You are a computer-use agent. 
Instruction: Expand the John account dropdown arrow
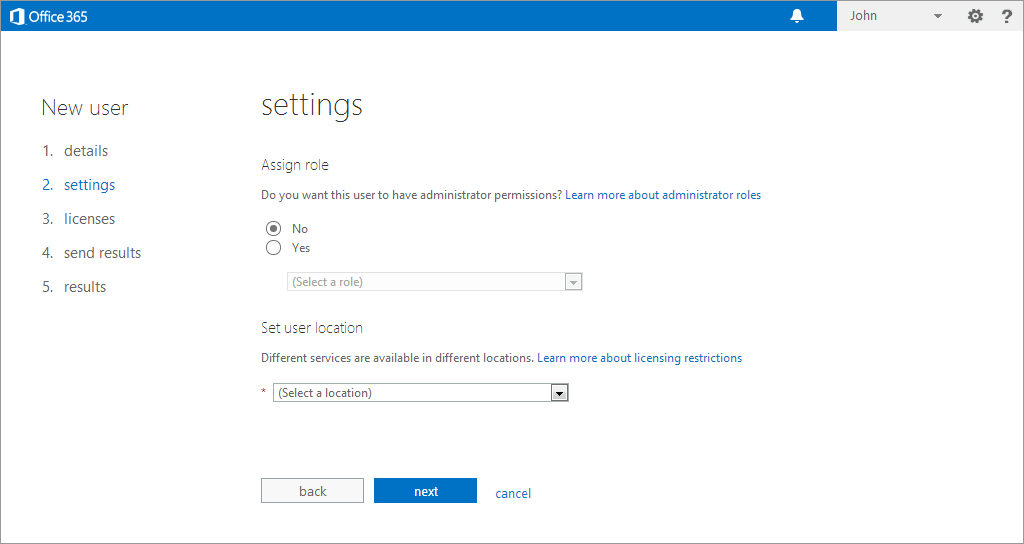click(x=938, y=16)
